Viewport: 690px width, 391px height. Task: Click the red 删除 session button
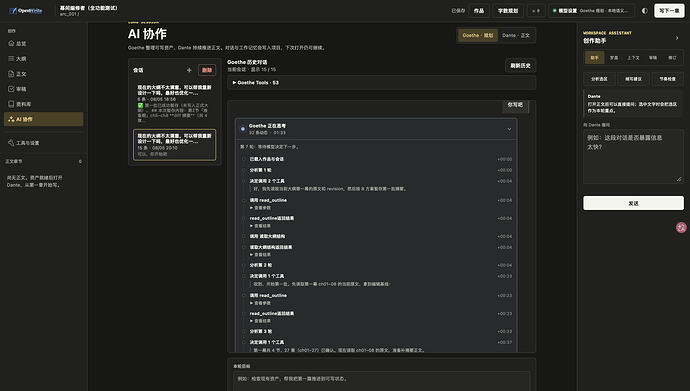pyautogui.click(x=207, y=70)
